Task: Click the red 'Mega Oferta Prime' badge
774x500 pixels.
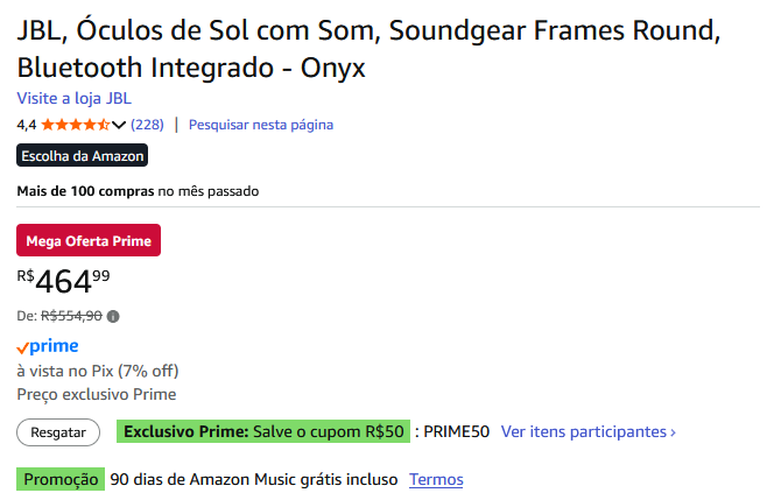Action: point(89,241)
